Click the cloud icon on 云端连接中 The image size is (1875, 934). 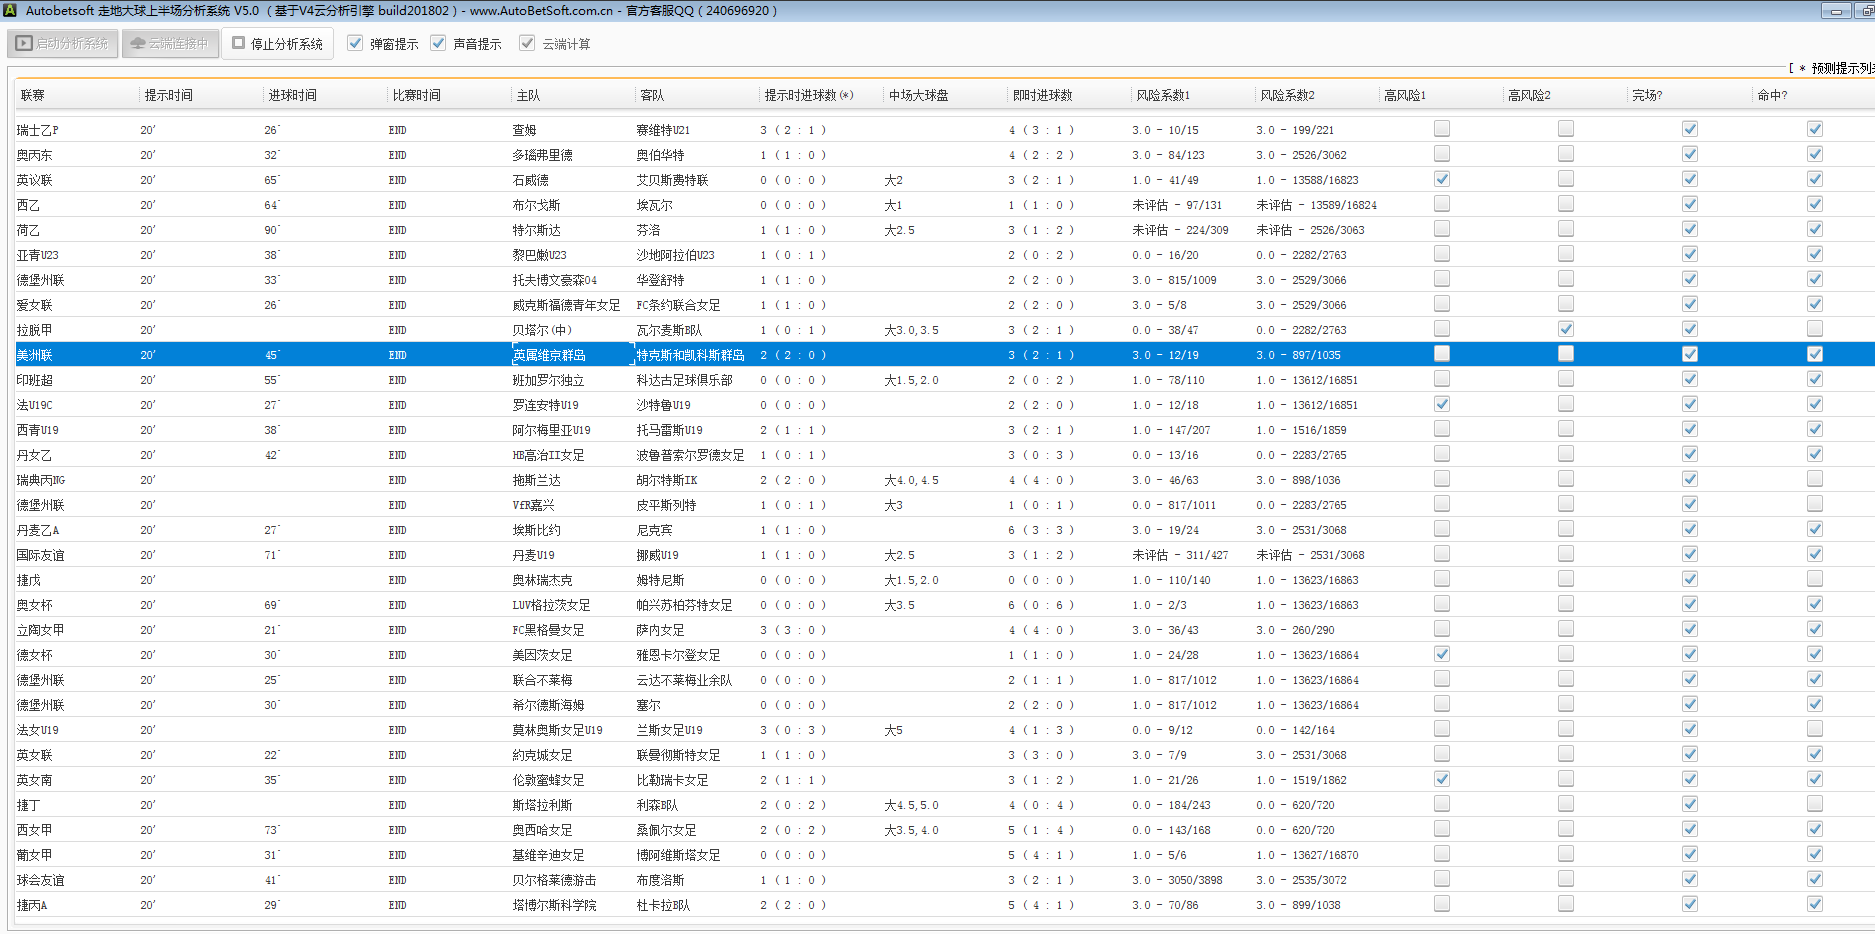click(138, 44)
